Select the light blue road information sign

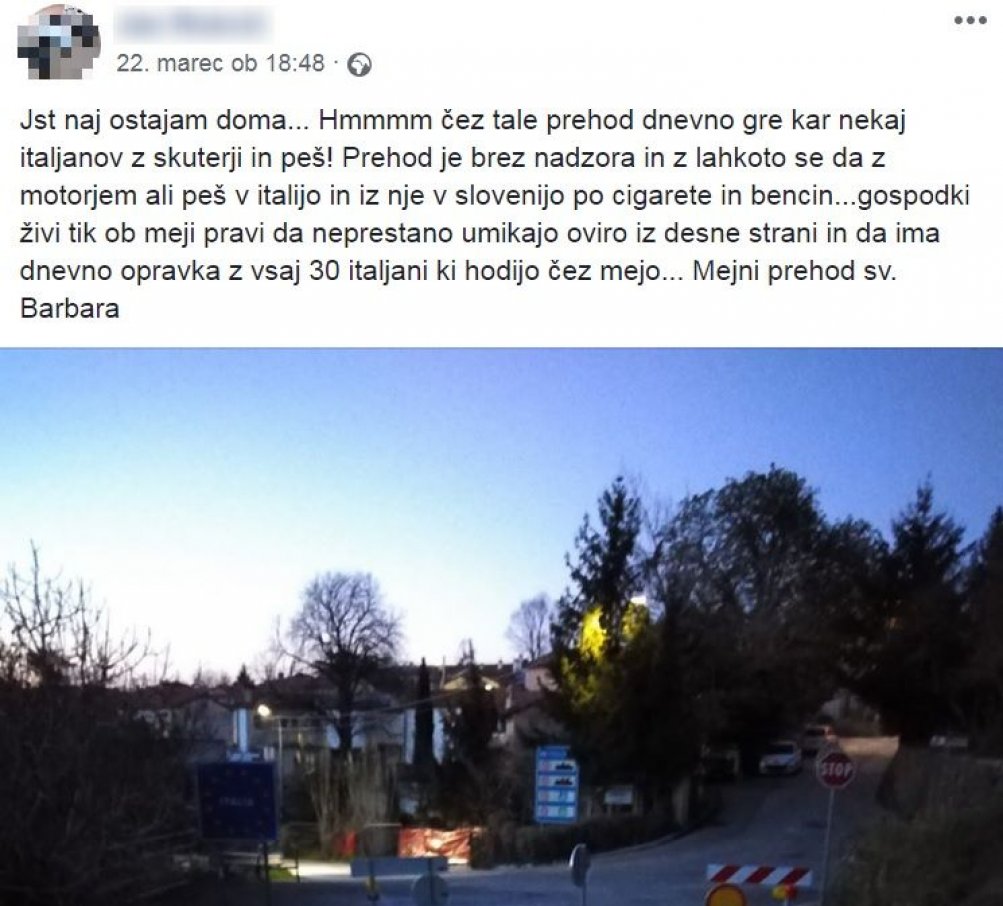point(556,784)
